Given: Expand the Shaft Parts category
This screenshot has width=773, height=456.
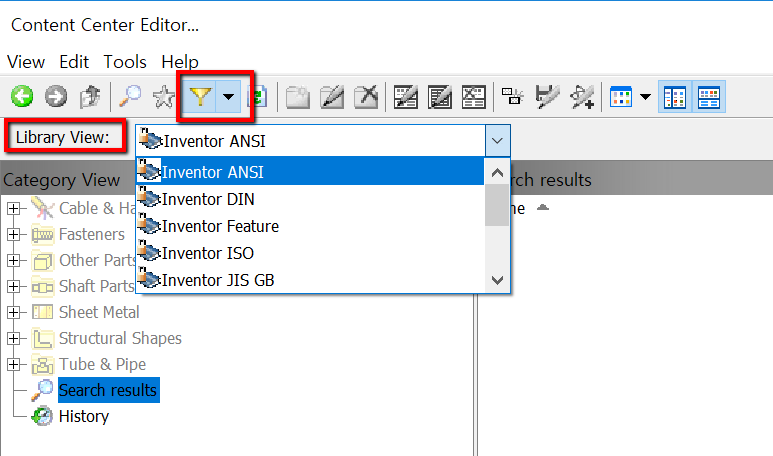Looking at the screenshot, I should coord(14,286).
